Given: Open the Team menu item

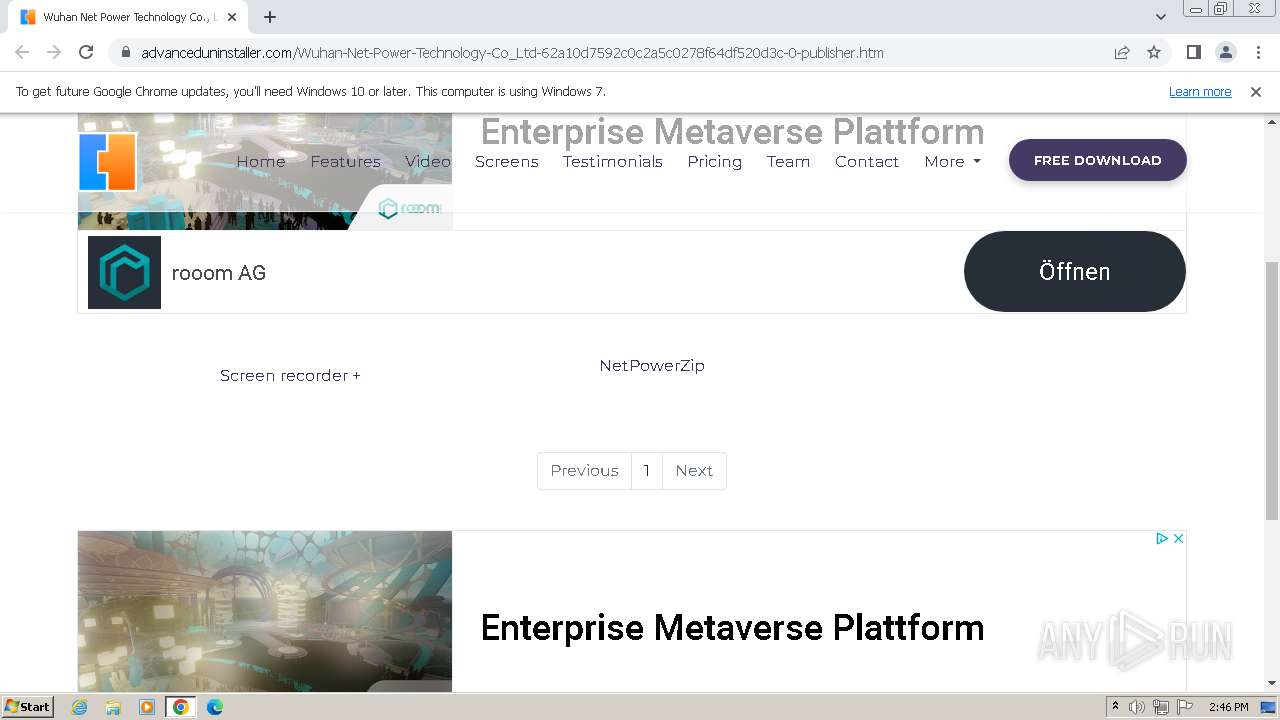Looking at the screenshot, I should tap(788, 161).
